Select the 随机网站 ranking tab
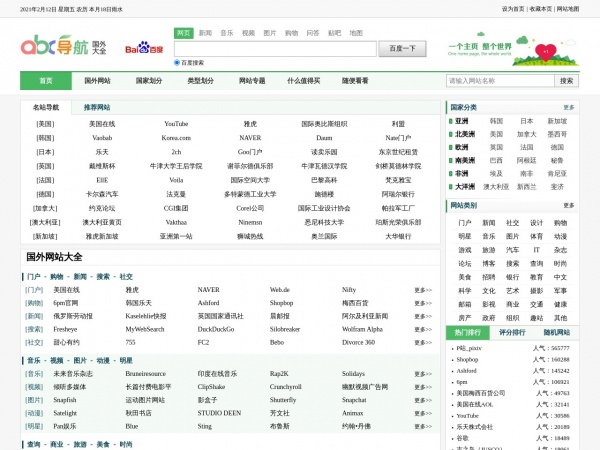This screenshot has width=600, height=450. [x=557, y=333]
